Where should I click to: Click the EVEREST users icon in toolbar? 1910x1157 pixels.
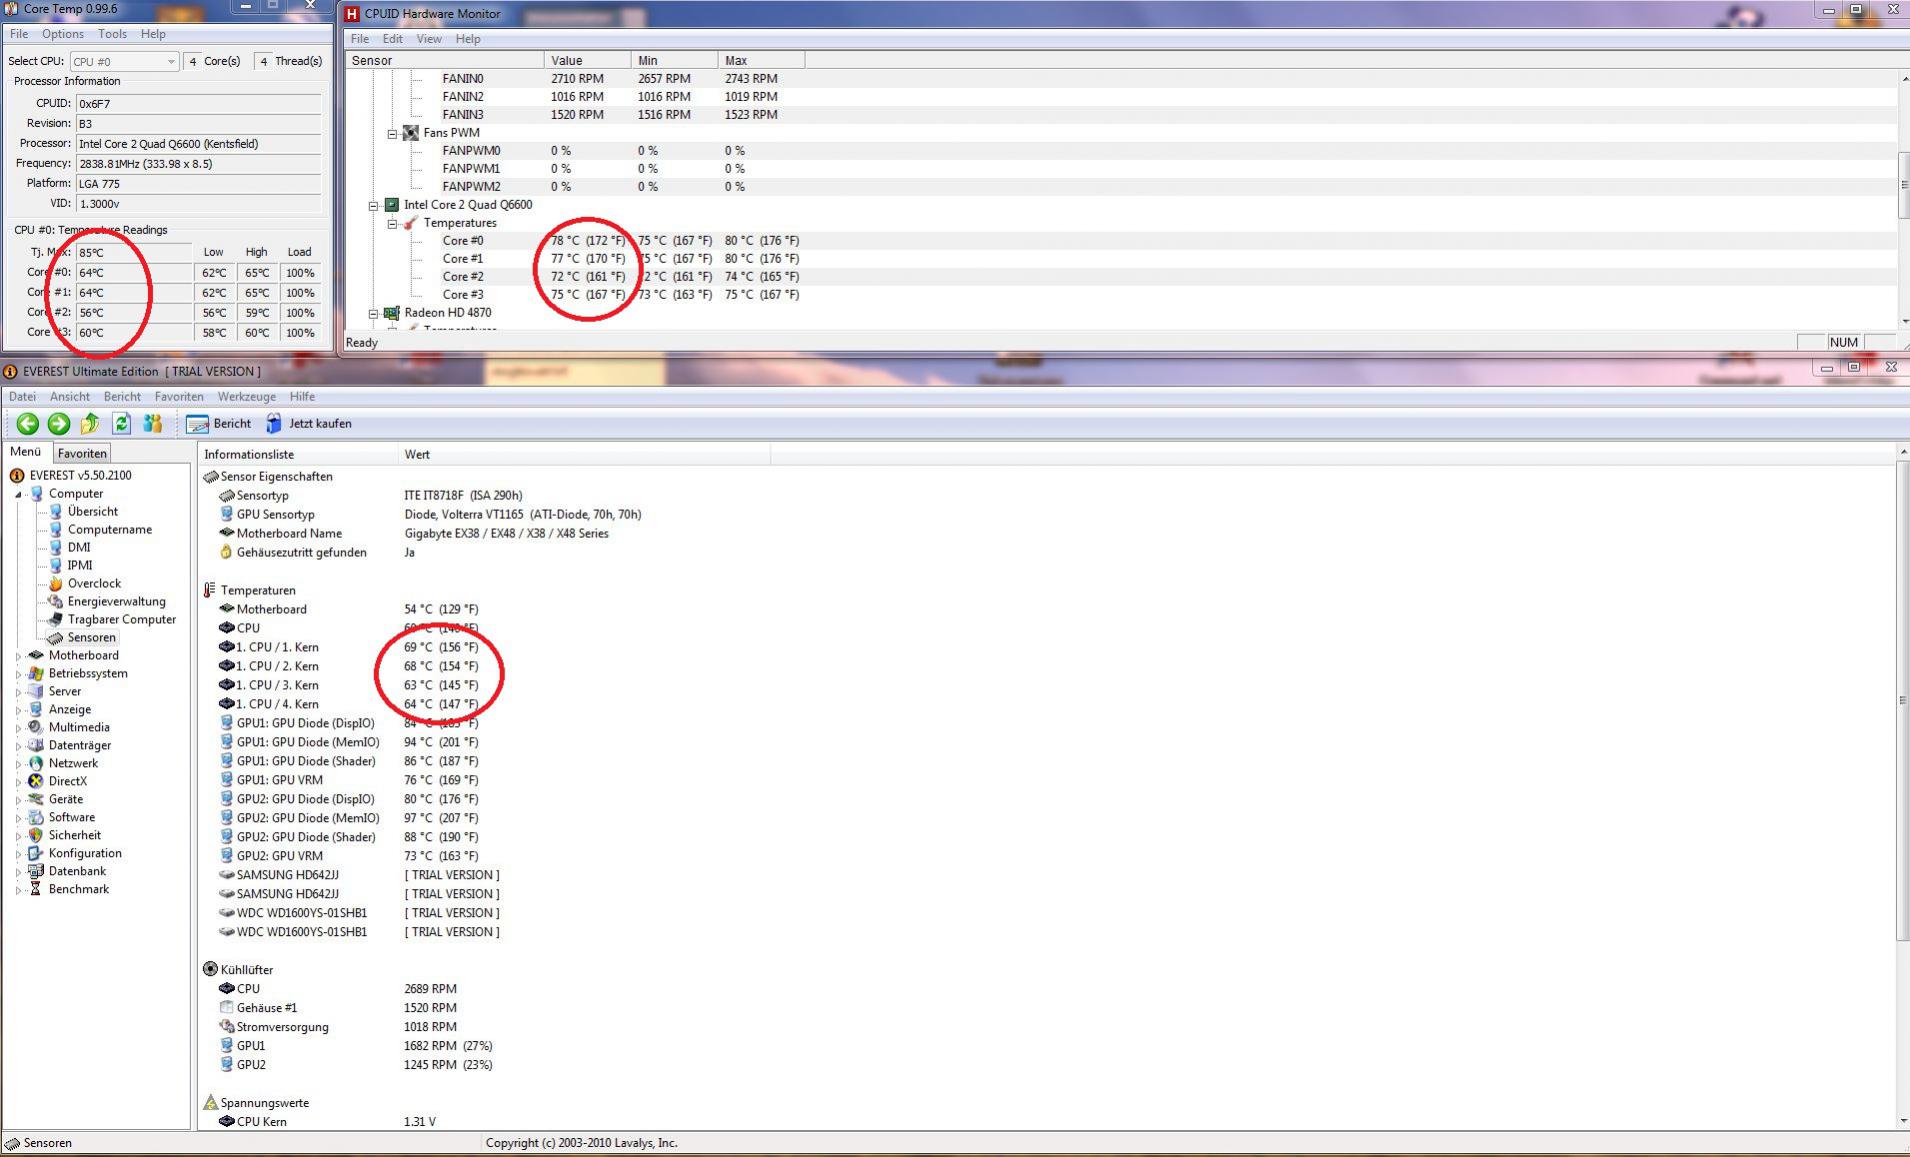tap(153, 424)
